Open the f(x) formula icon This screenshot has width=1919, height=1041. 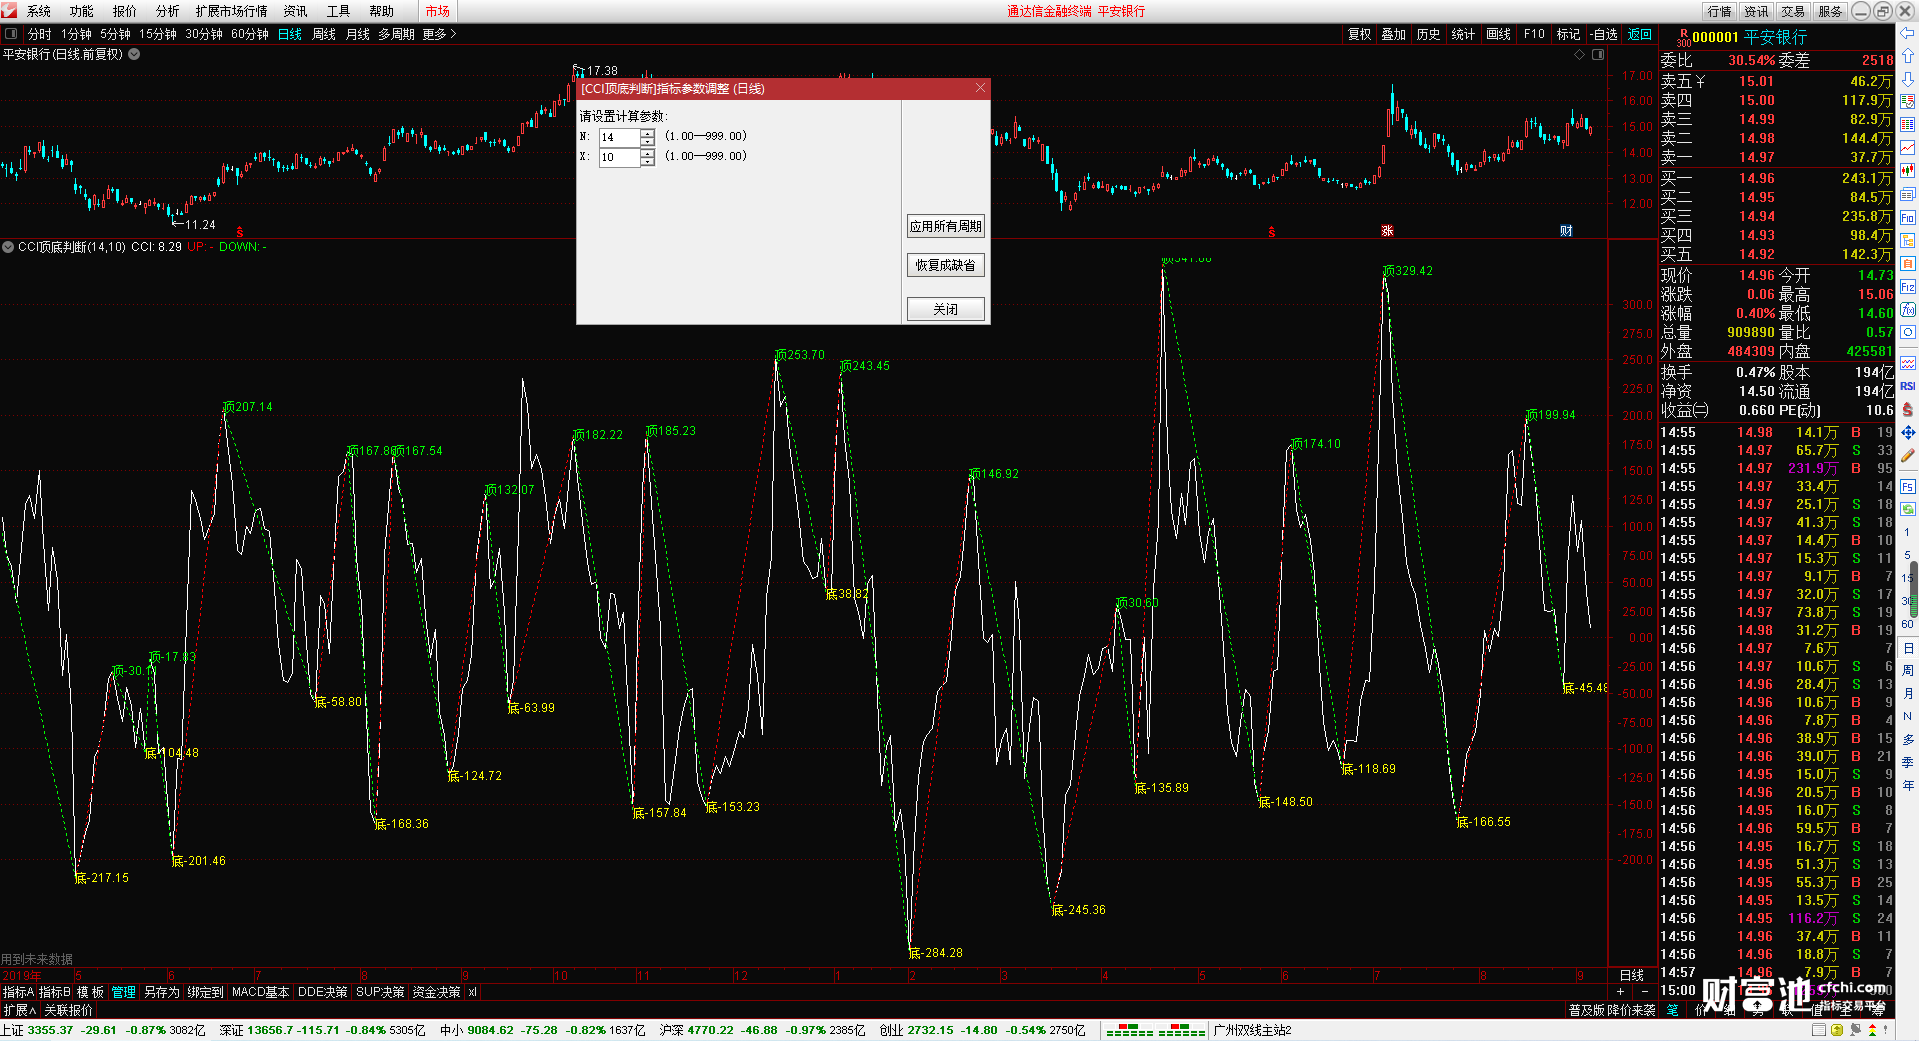(x=1908, y=310)
